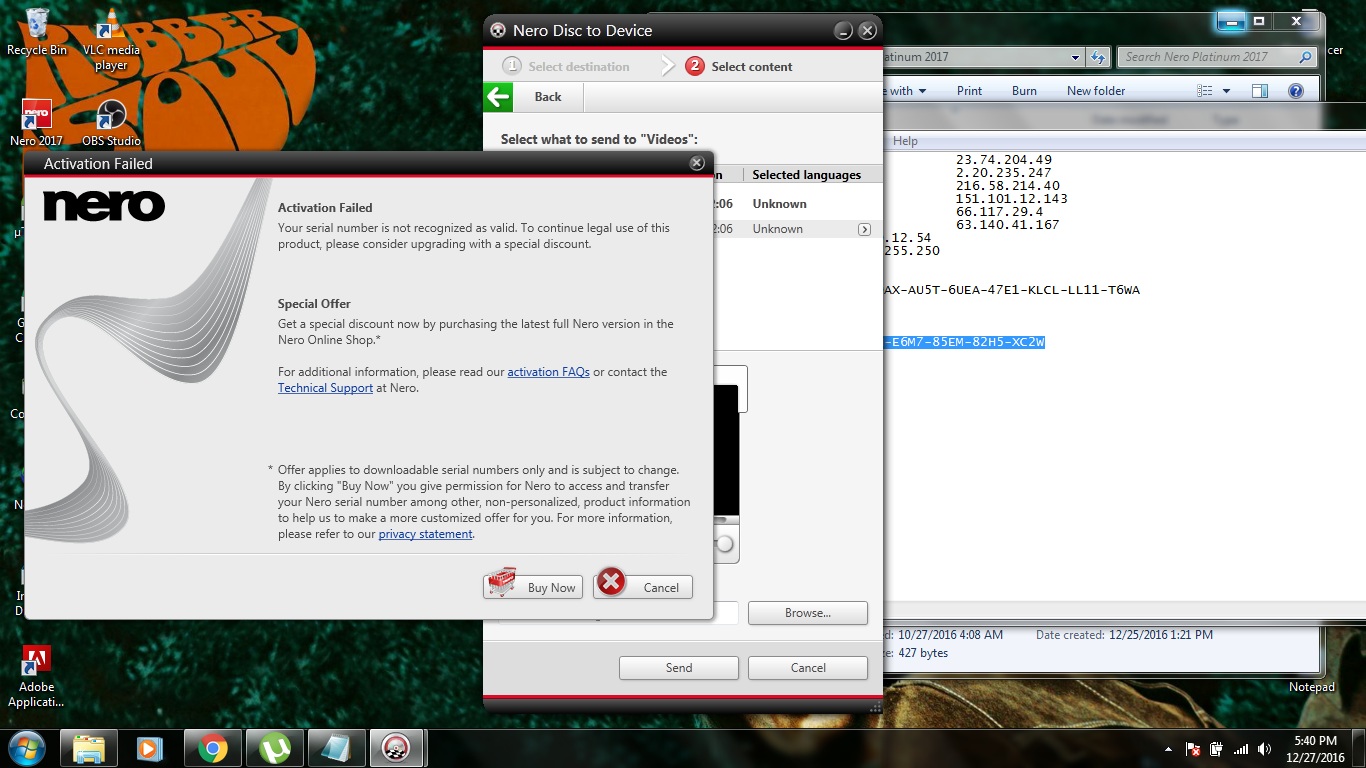Click Cancel in Nero Disc to Device window
Viewport: 1366px width, 768px height.
pyautogui.click(x=808, y=668)
